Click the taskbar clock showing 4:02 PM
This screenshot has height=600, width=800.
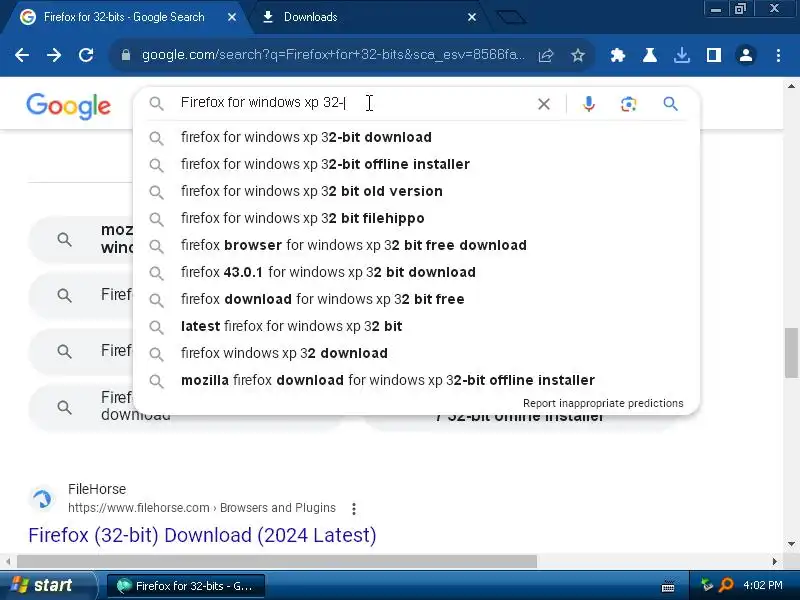pyautogui.click(x=763, y=585)
